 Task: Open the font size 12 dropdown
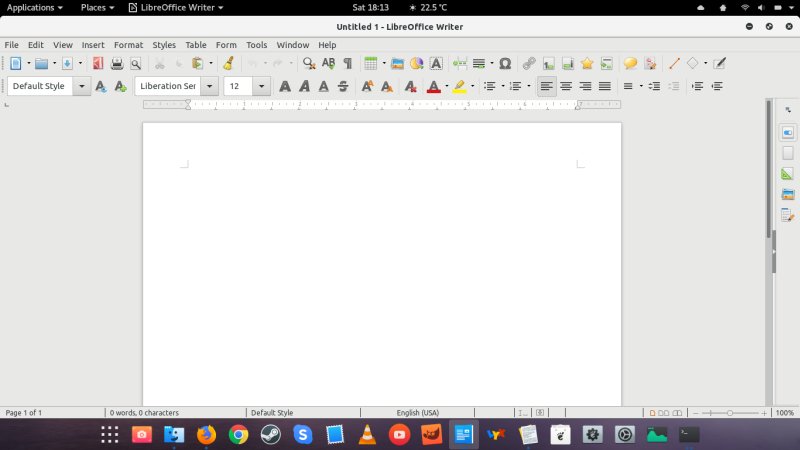click(262, 86)
